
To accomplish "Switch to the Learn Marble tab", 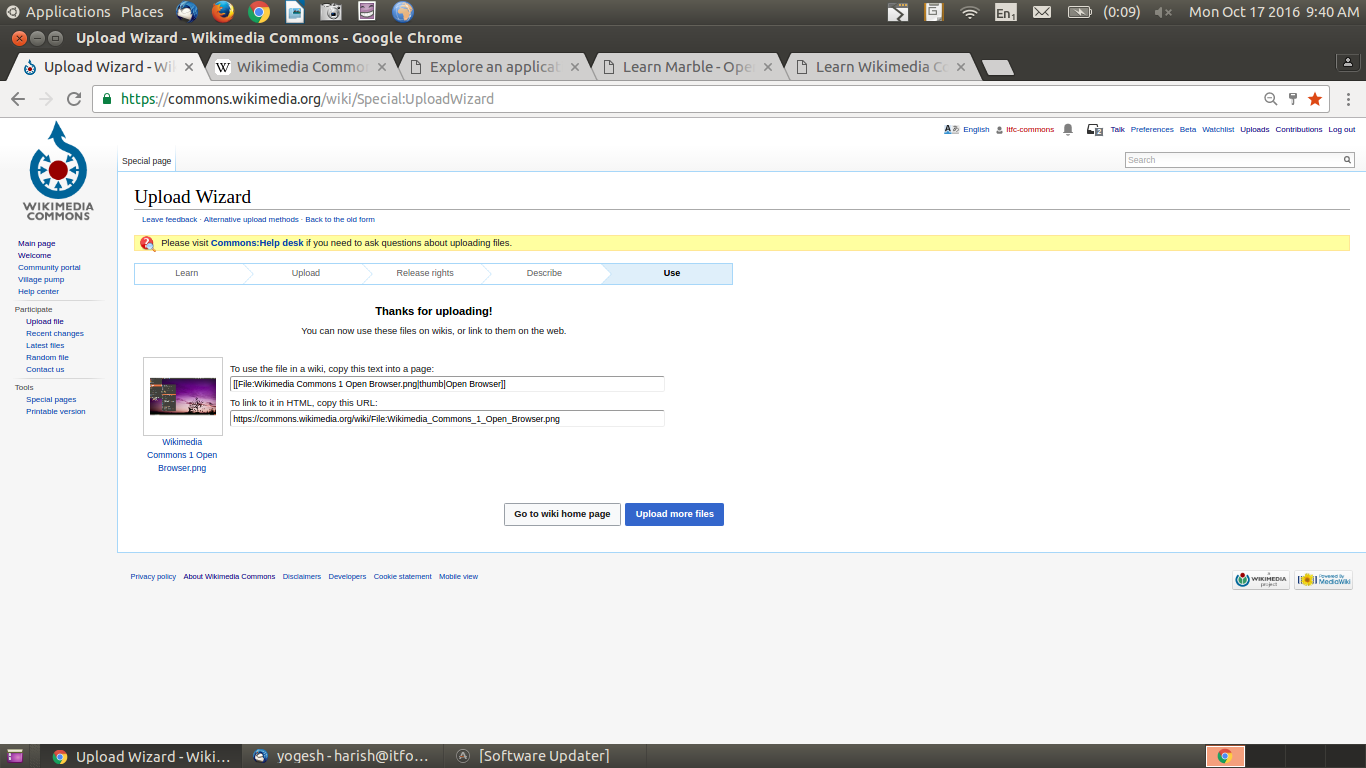I will click(688, 67).
